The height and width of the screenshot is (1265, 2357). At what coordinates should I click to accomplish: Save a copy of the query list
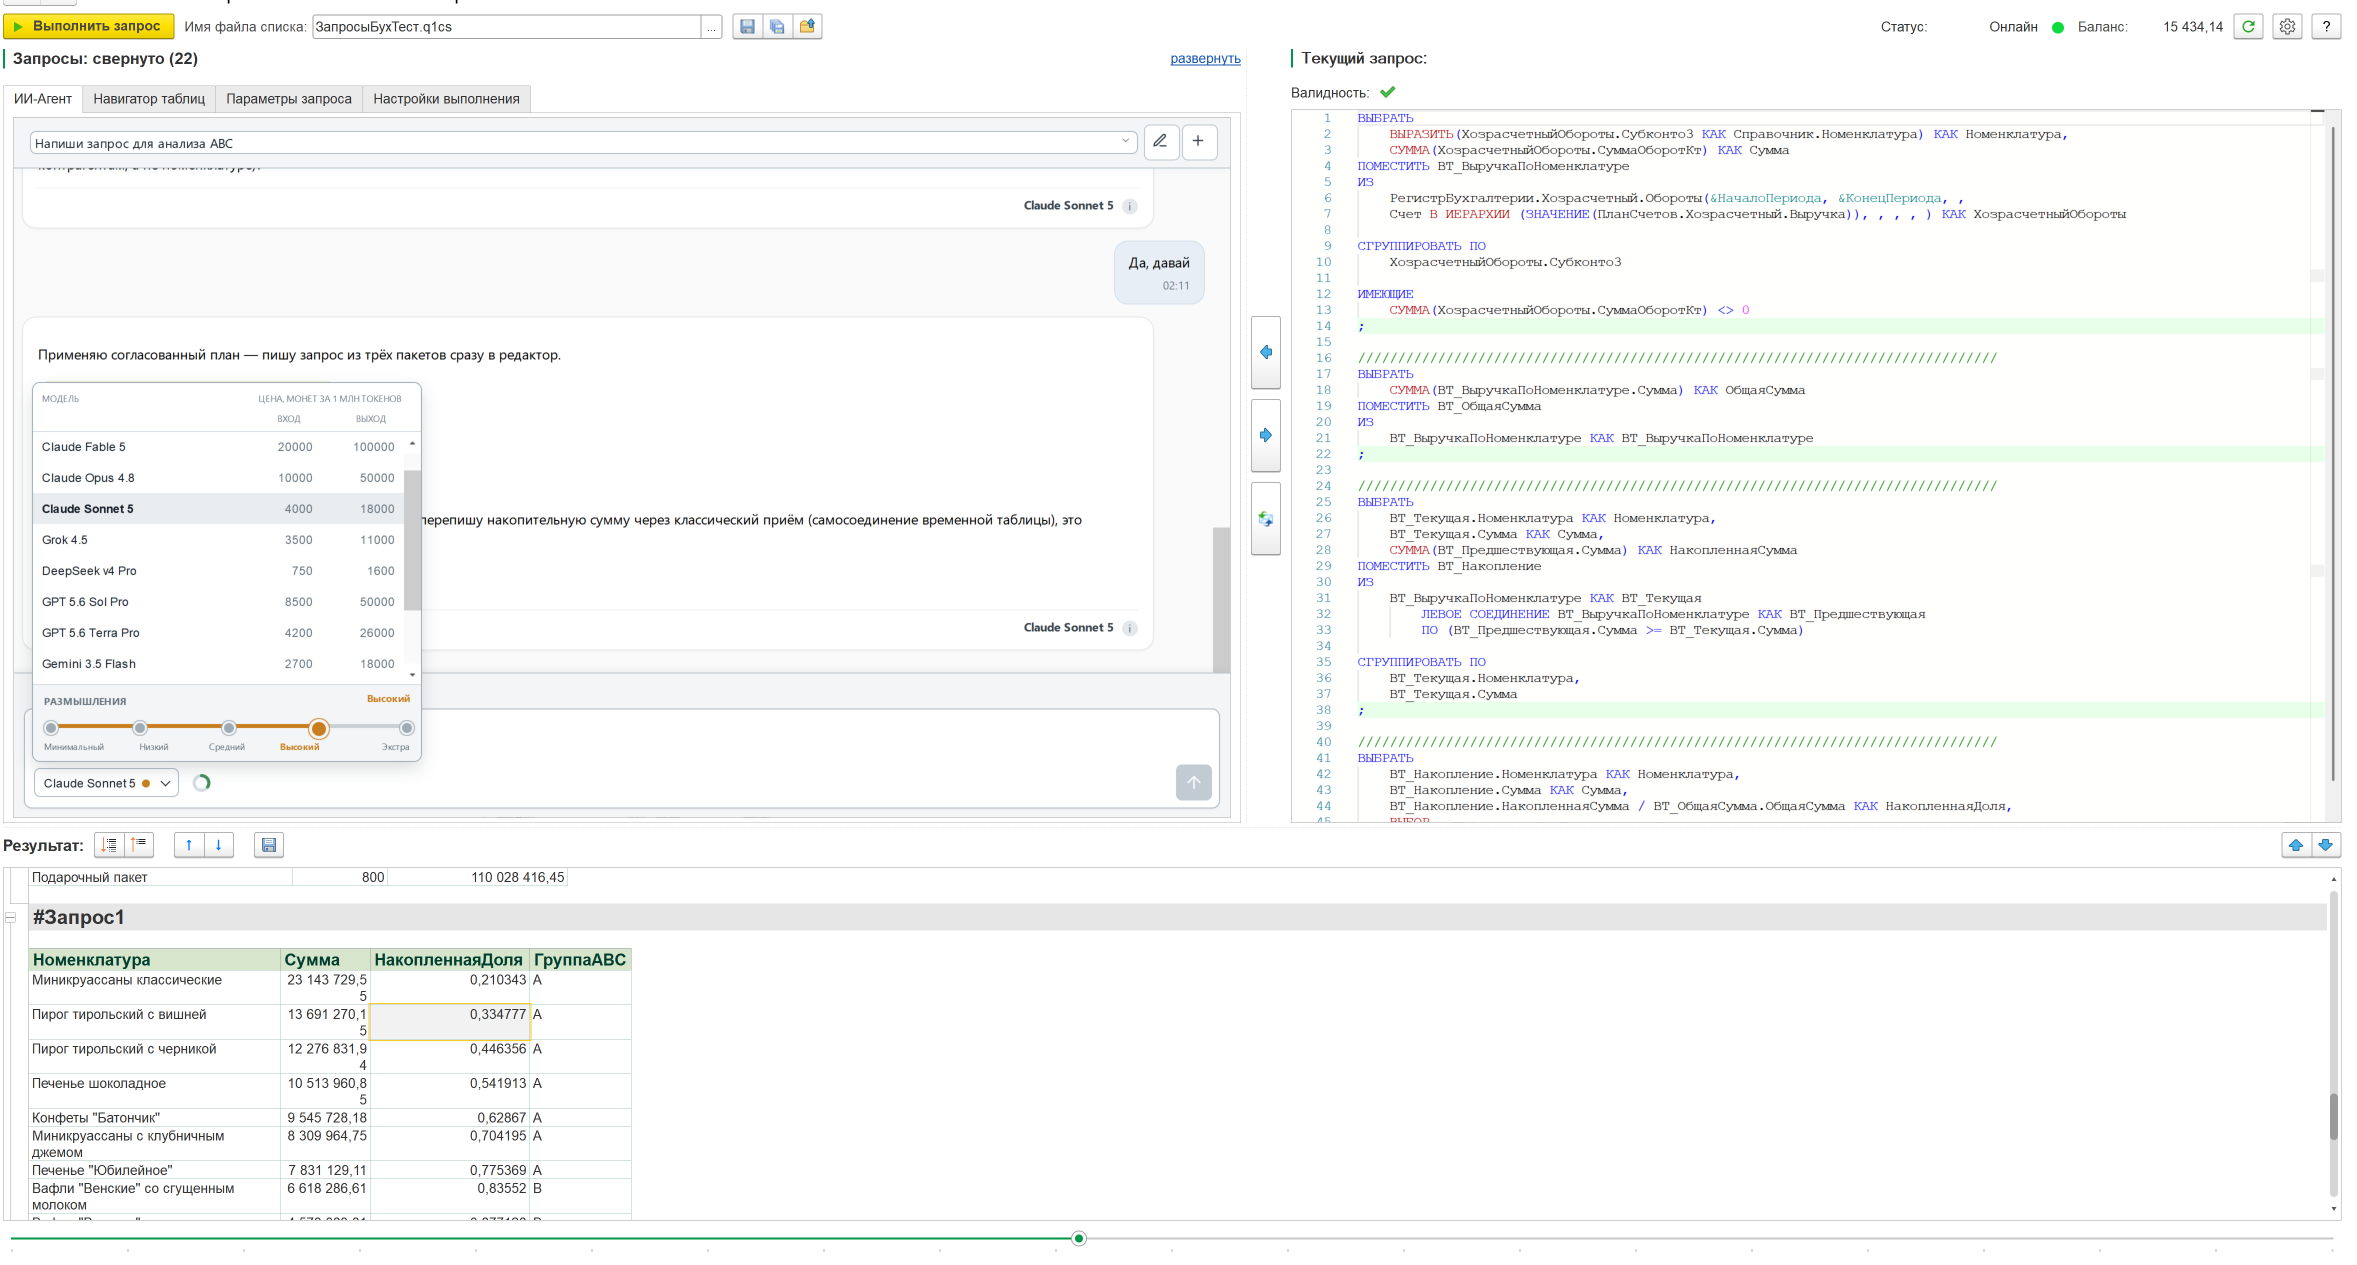(777, 27)
